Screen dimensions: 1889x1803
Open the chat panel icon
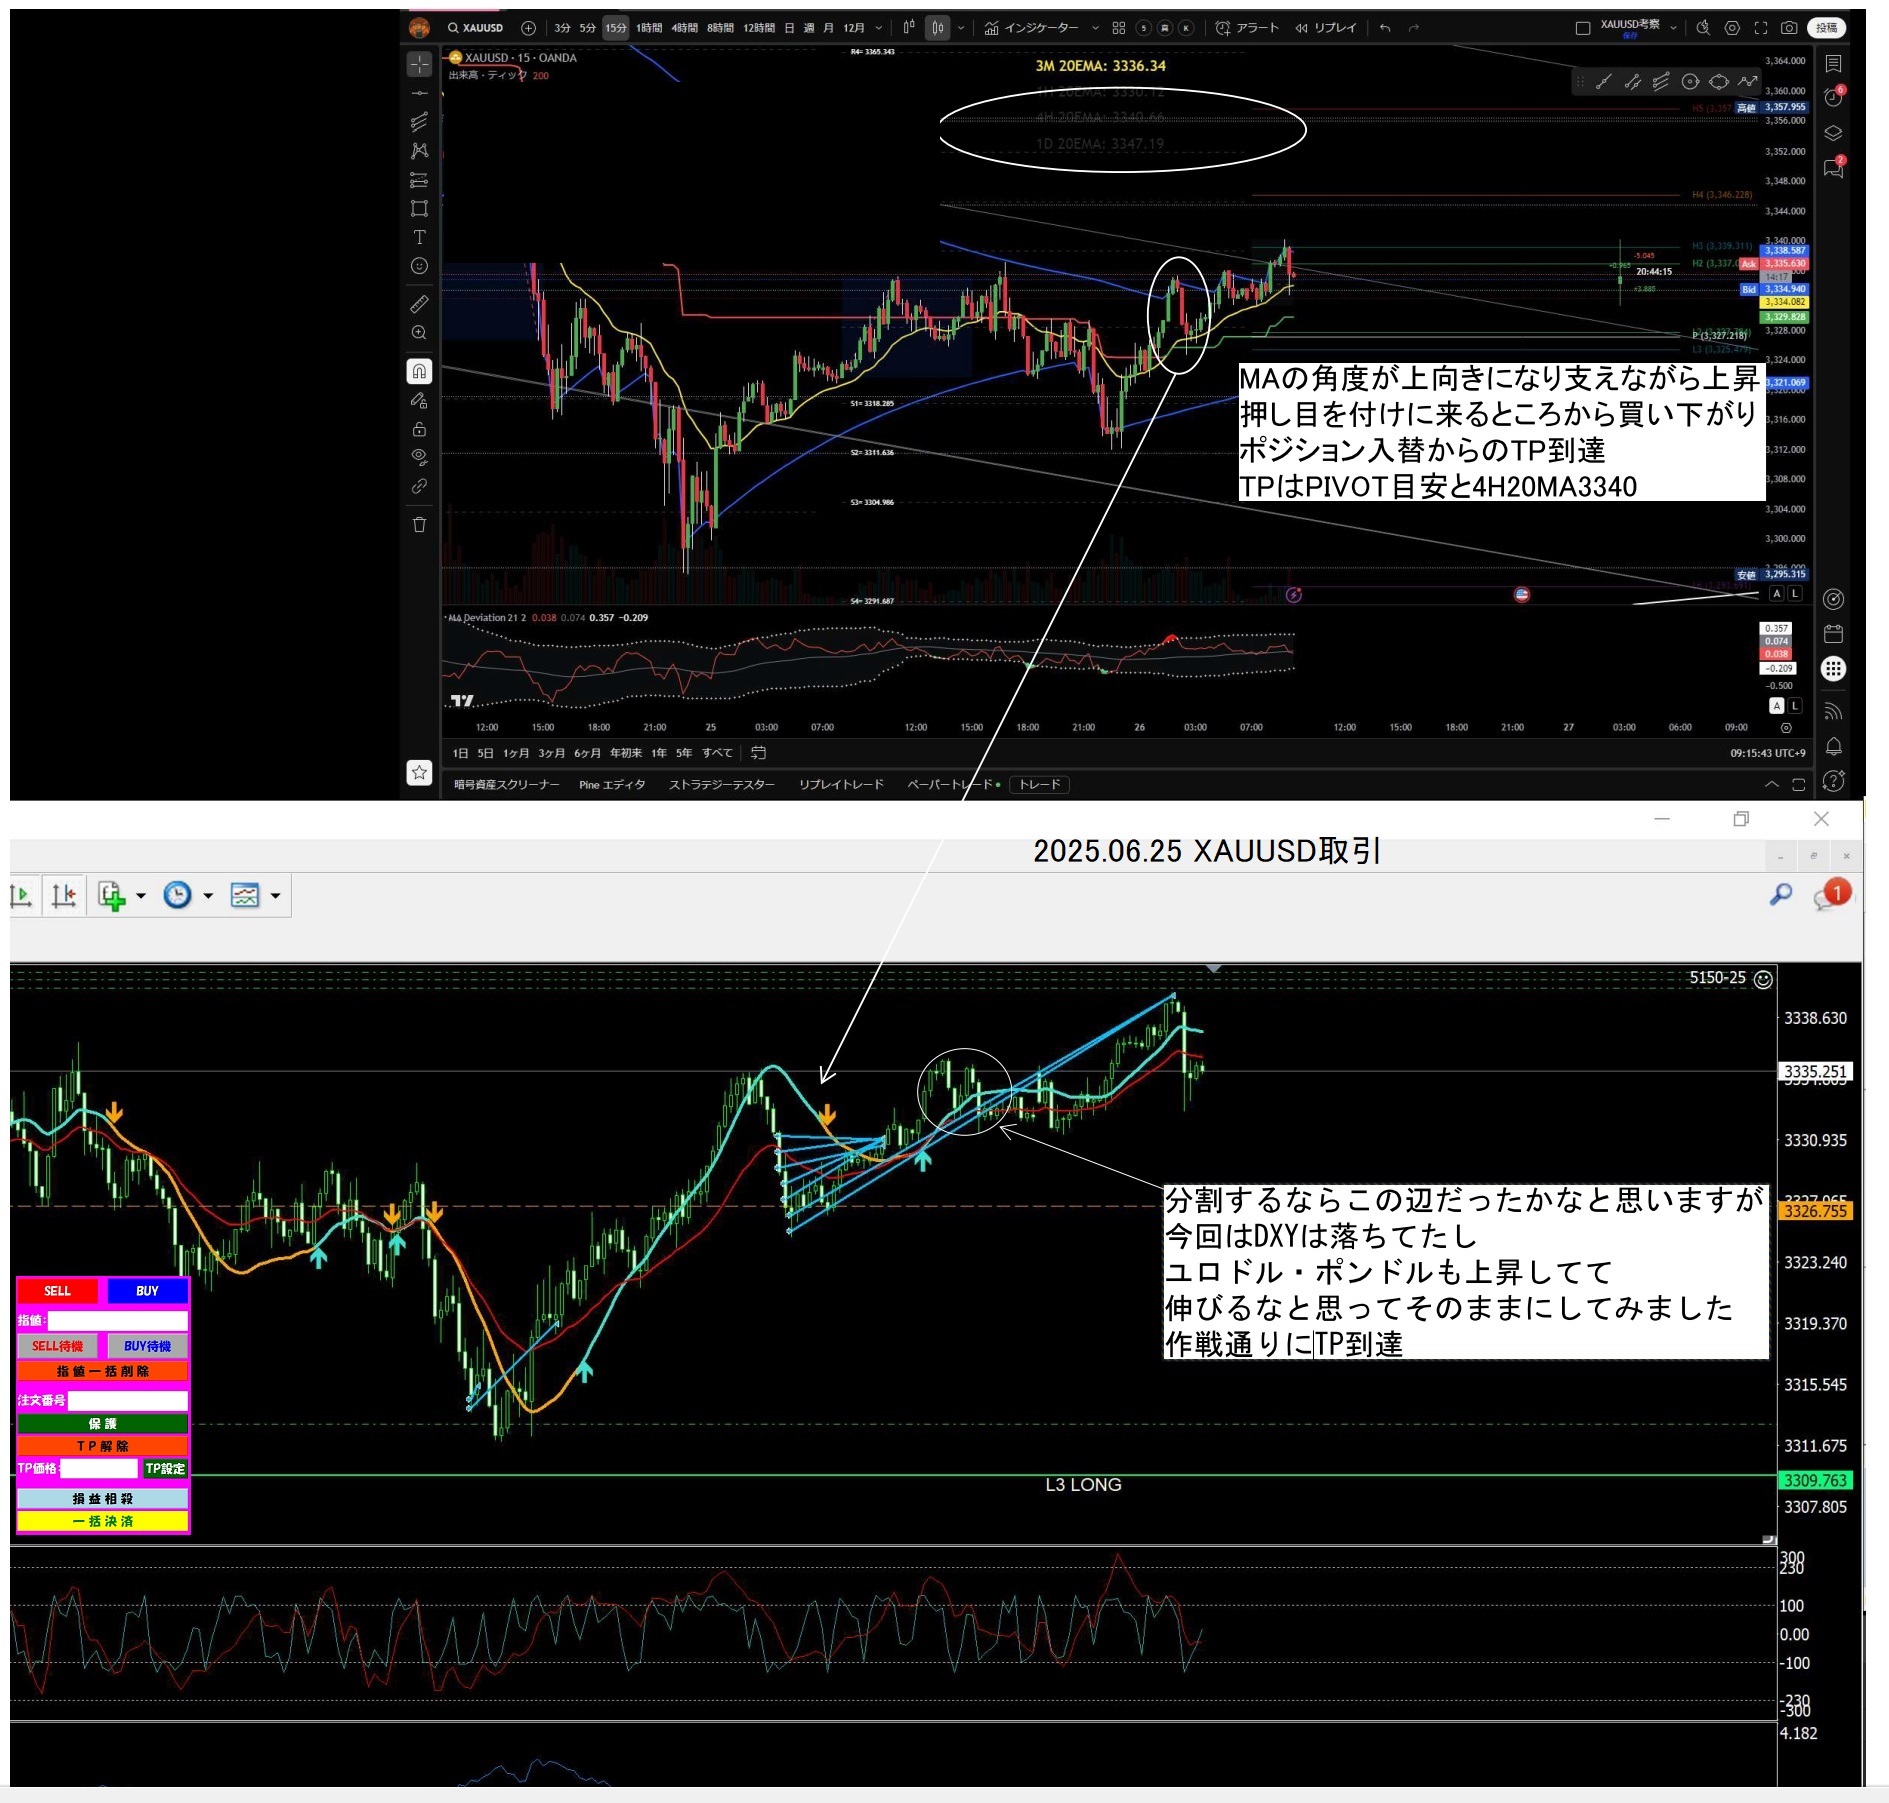pyautogui.click(x=1833, y=168)
